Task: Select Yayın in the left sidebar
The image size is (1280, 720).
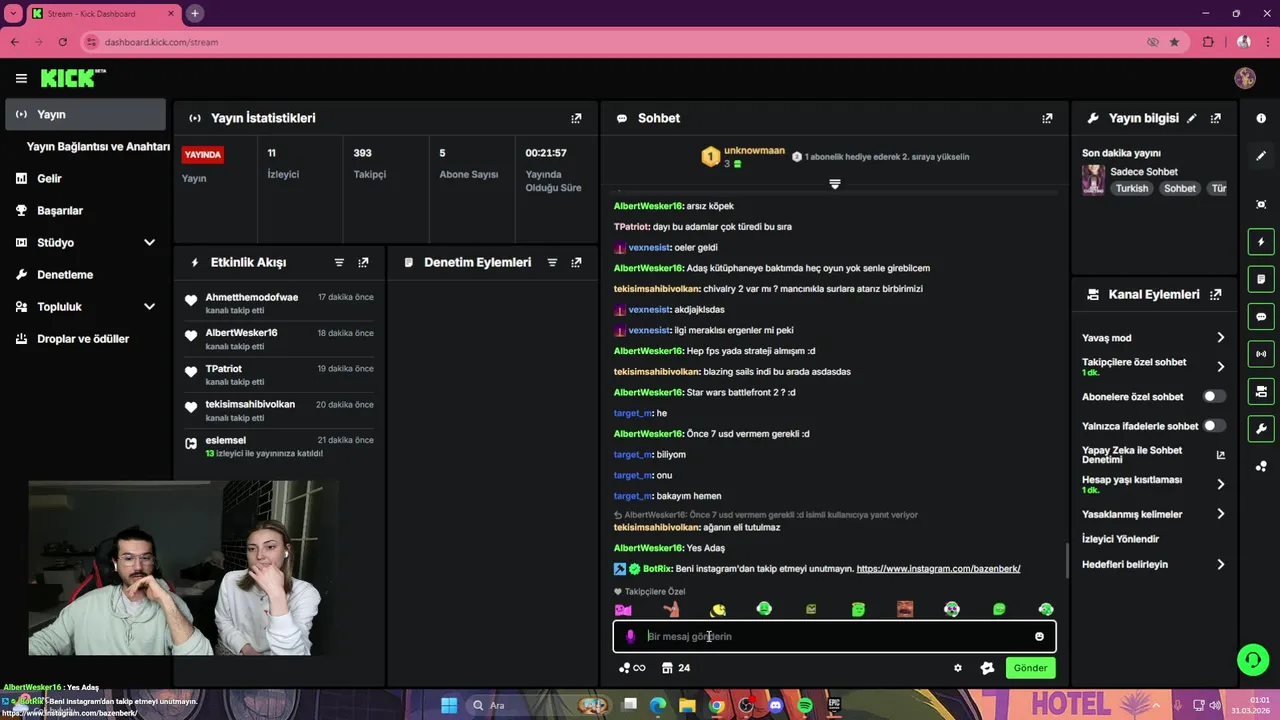Action: coord(85,114)
